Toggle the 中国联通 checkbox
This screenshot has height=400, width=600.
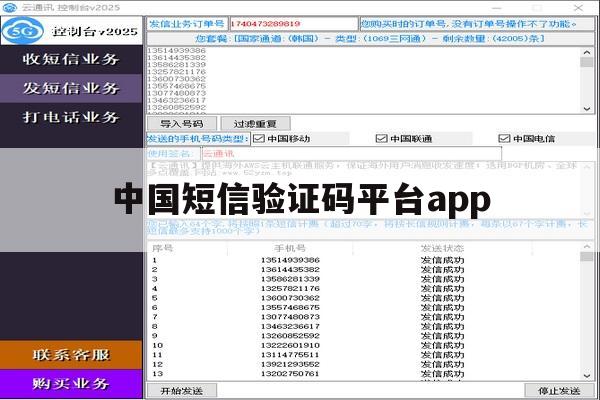[x=382, y=139]
